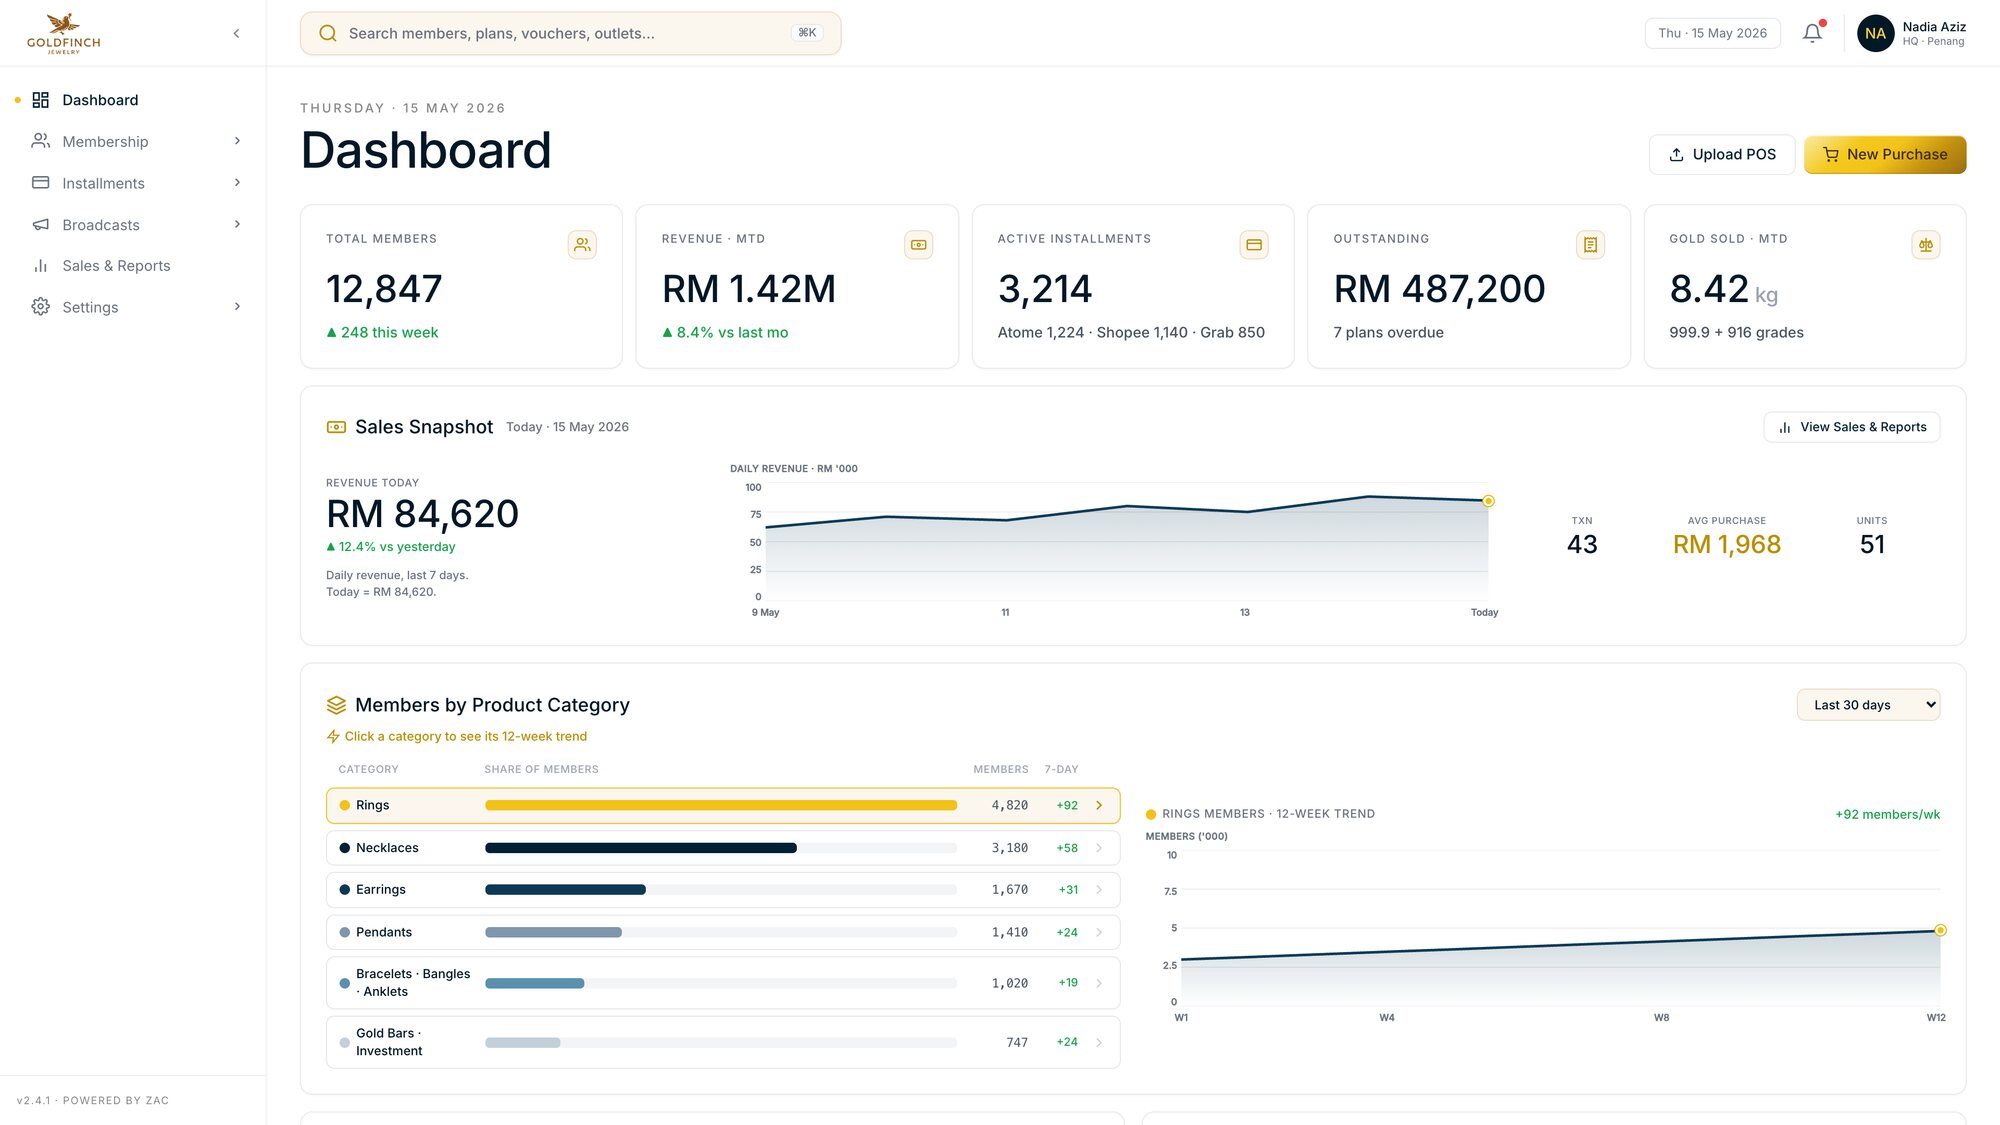Click the Settings gear icon
This screenshot has width=2000, height=1125.
coord(41,307)
